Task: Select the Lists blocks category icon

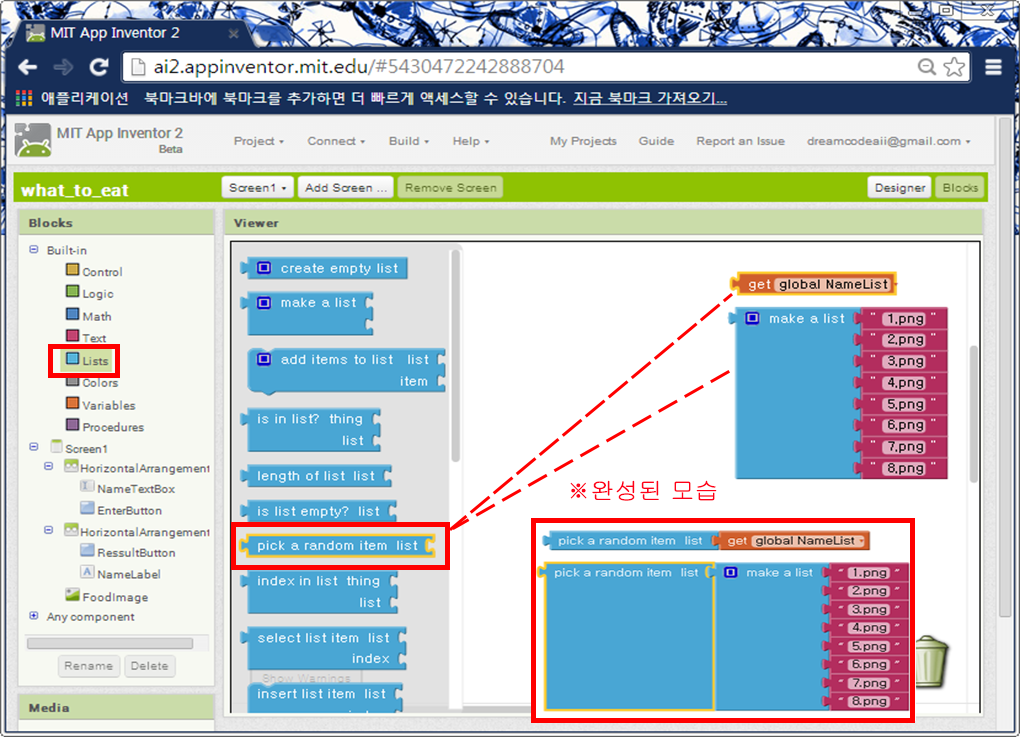Action: tap(72, 359)
